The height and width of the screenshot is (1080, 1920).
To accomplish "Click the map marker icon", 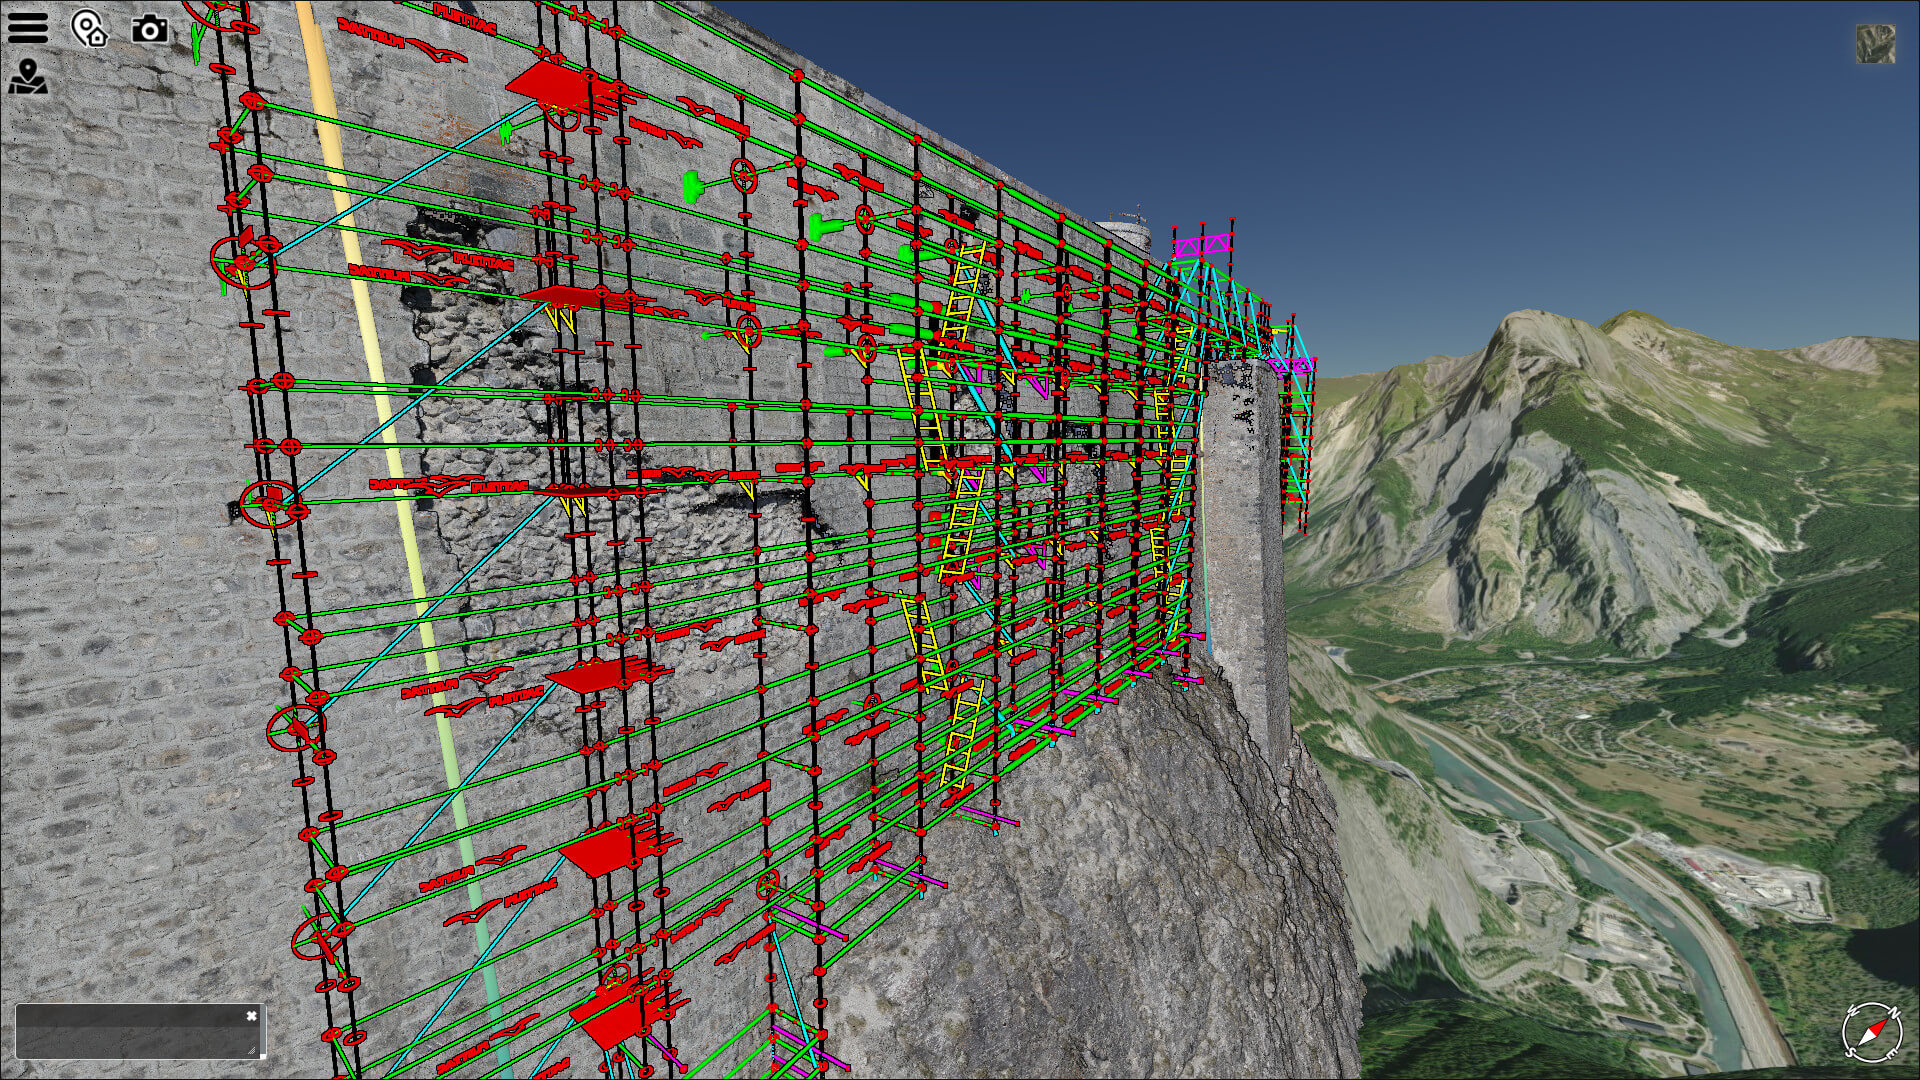I will tap(28, 77).
